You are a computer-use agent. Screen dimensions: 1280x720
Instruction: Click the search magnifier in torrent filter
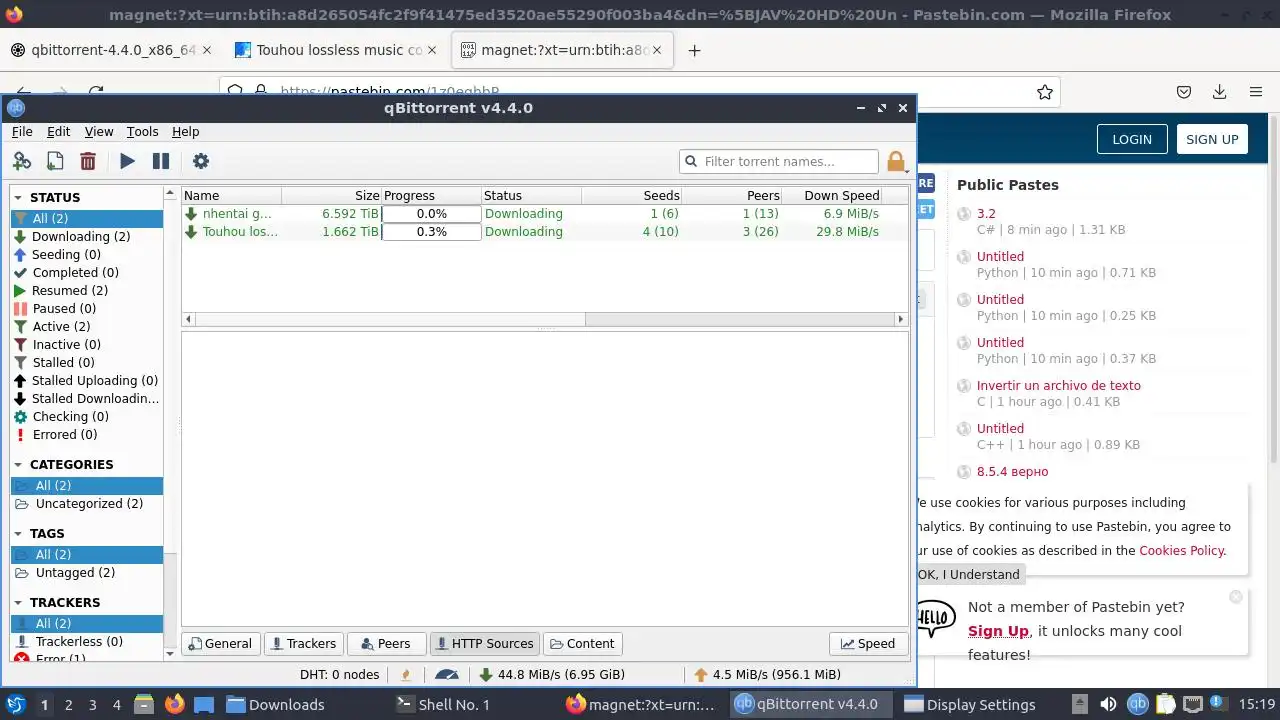pos(691,161)
